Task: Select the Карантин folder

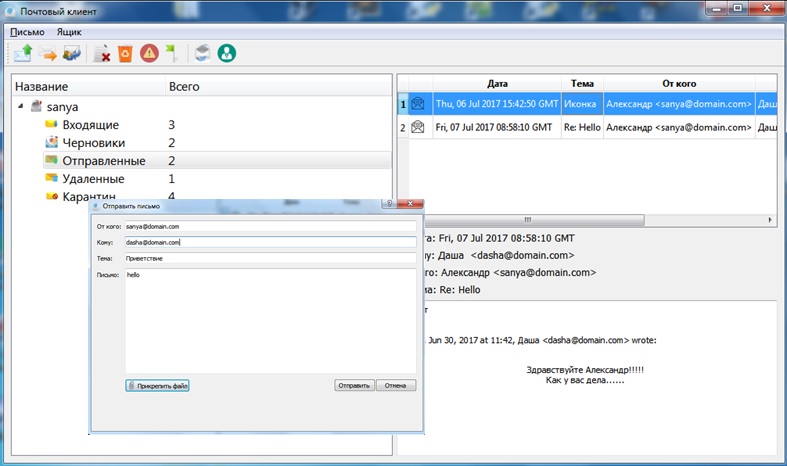Action: (x=89, y=196)
